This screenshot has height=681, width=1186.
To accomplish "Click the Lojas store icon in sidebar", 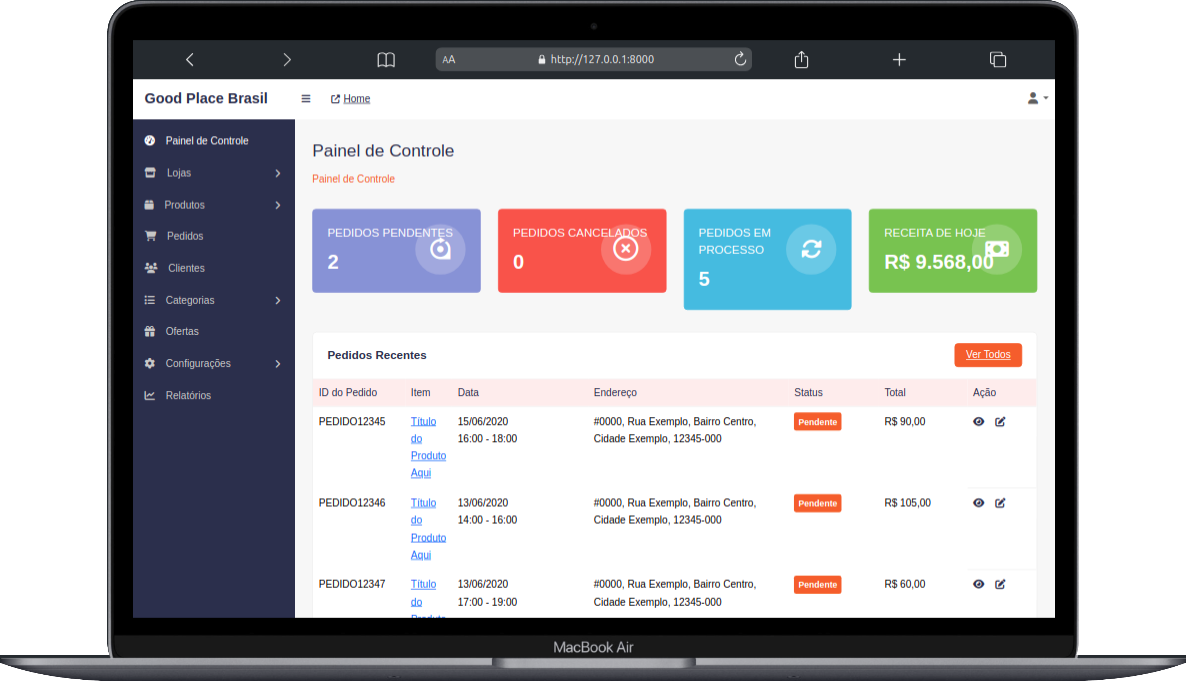I will [150, 173].
